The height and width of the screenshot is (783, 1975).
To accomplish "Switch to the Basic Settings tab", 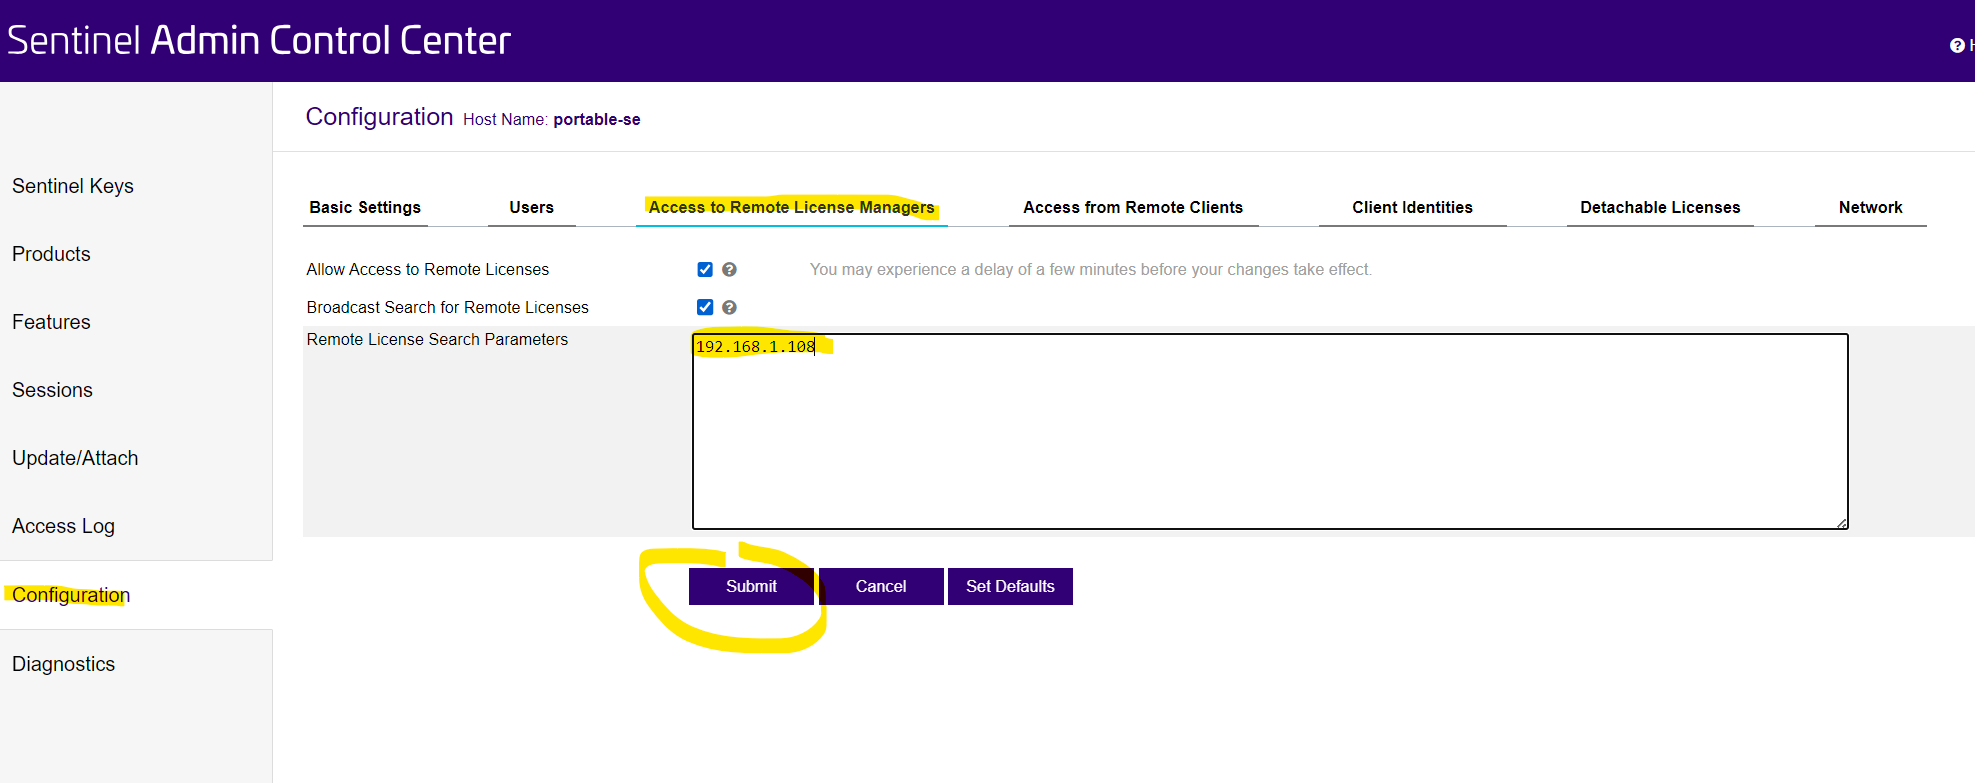I will pyautogui.click(x=365, y=207).
